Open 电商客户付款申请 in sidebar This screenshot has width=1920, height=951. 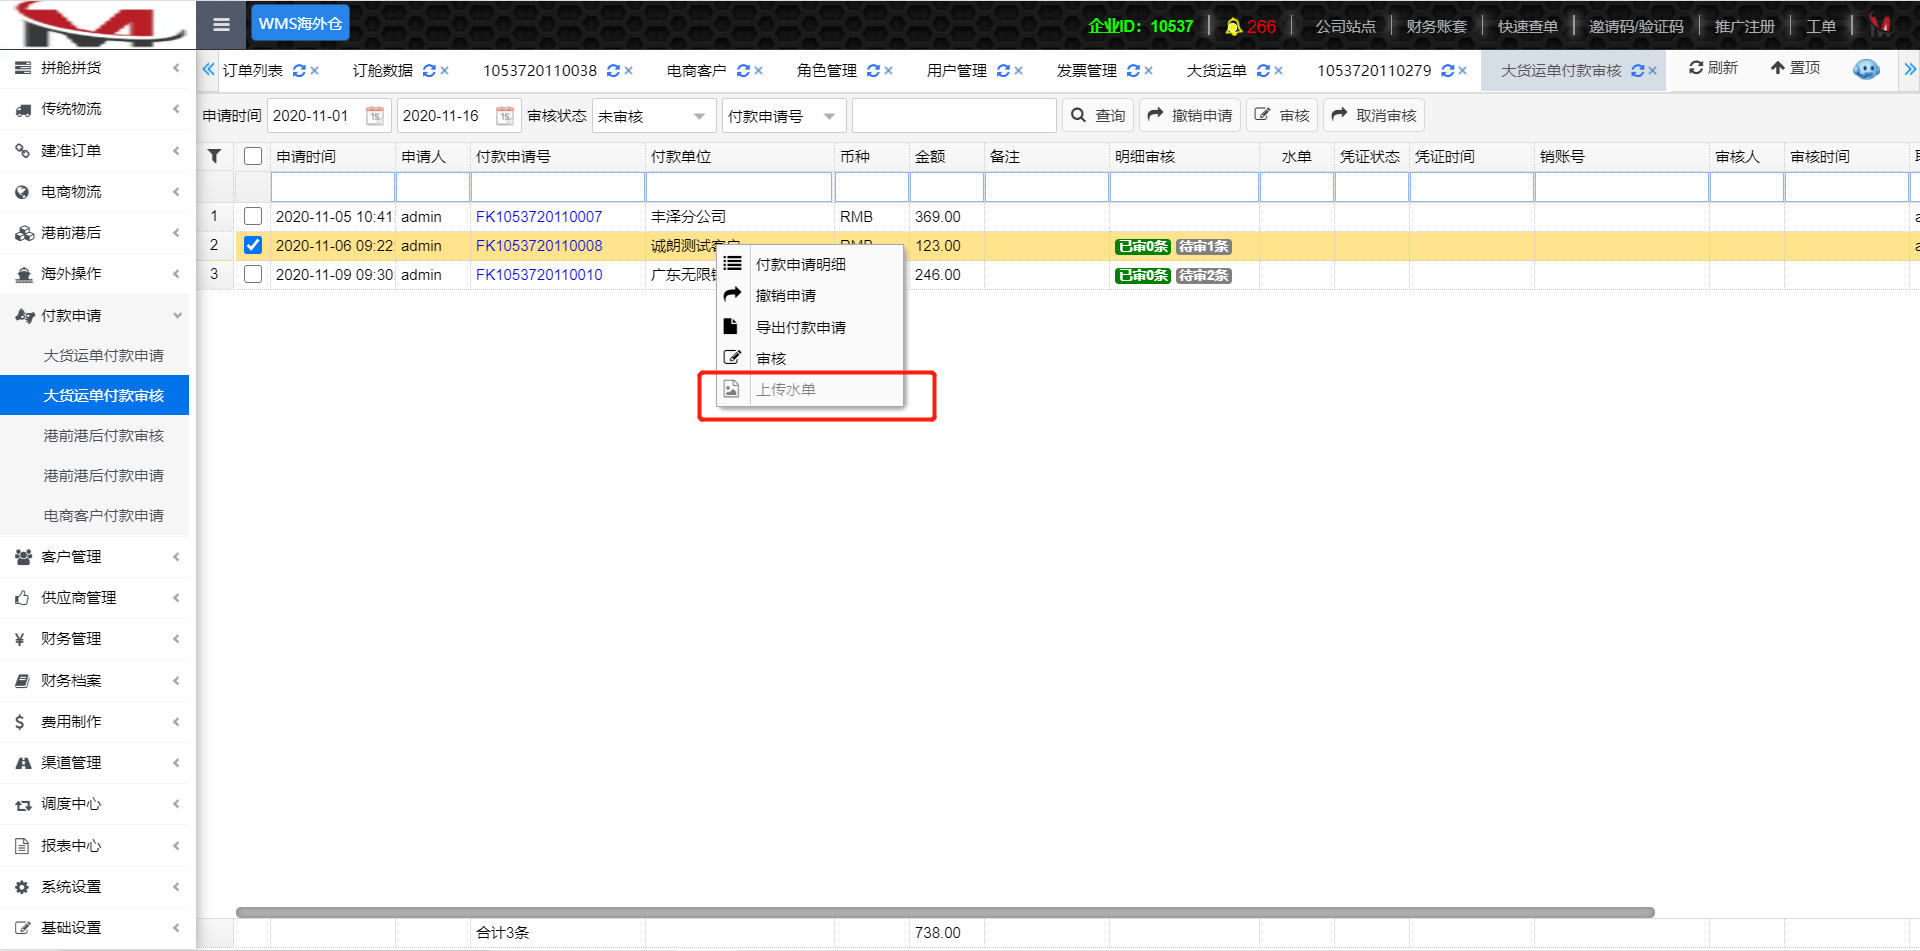104,516
